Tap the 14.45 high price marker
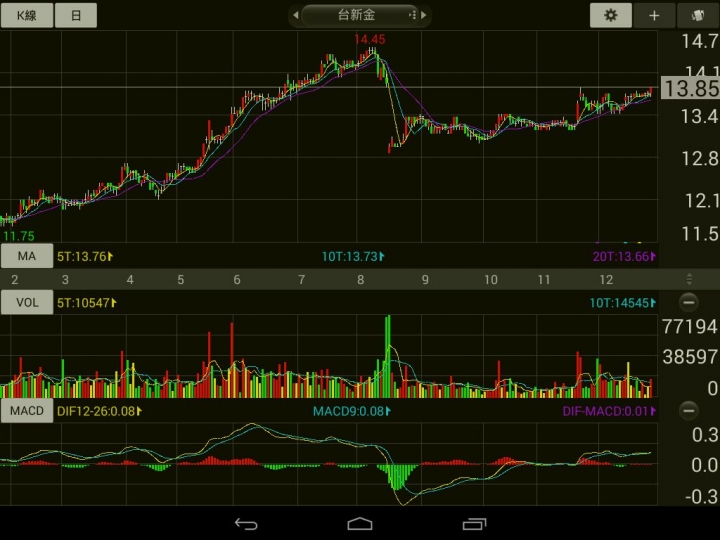This screenshot has height=540, width=720. [x=370, y=39]
